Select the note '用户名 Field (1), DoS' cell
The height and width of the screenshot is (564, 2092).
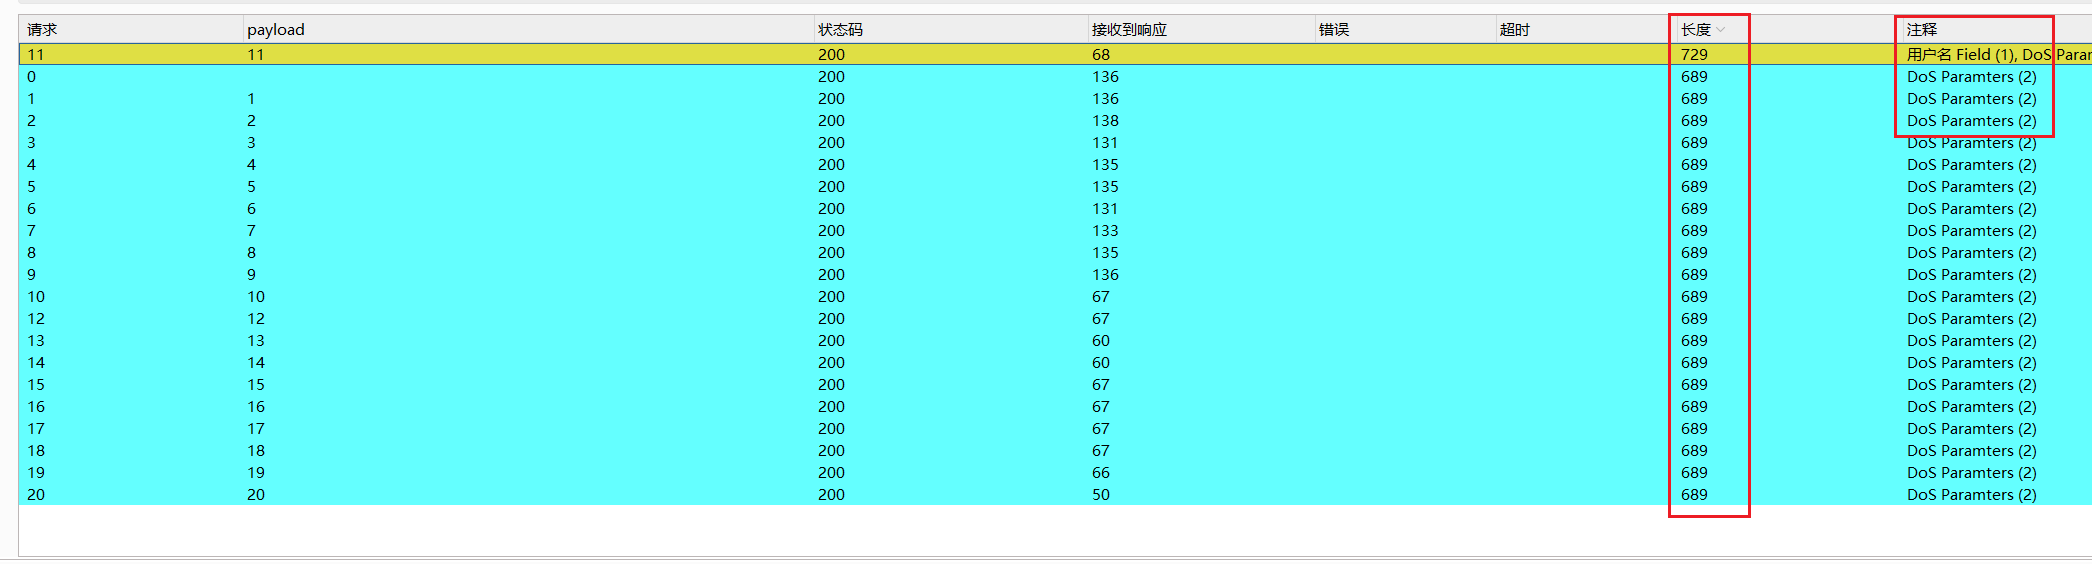pyautogui.click(x=1979, y=54)
